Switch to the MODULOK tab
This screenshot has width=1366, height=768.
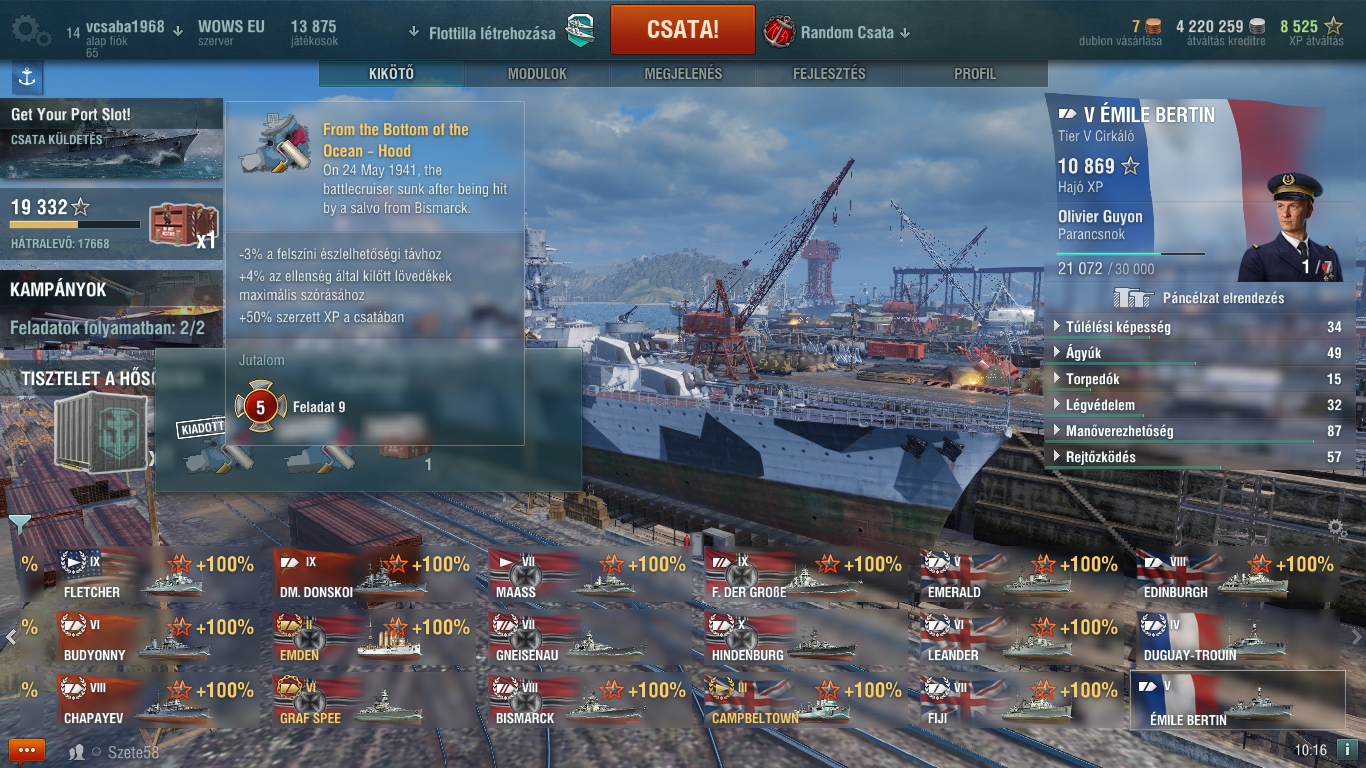click(x=537, y=74)
